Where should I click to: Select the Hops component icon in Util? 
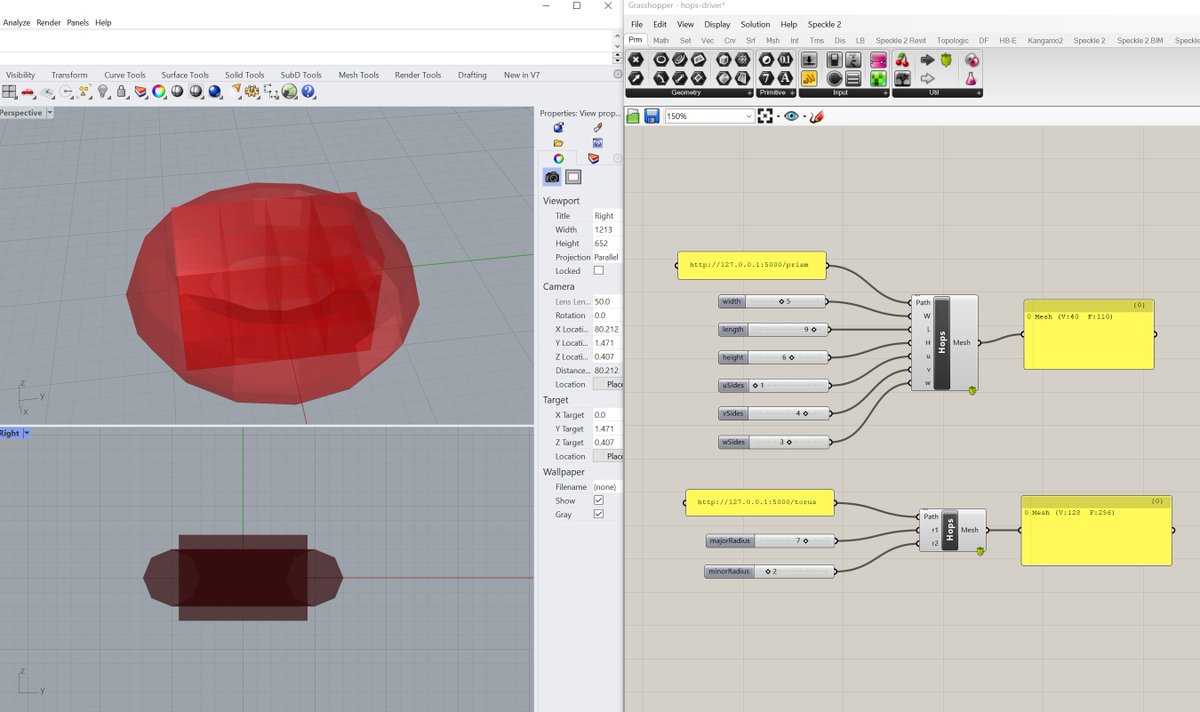pos(946,59)
